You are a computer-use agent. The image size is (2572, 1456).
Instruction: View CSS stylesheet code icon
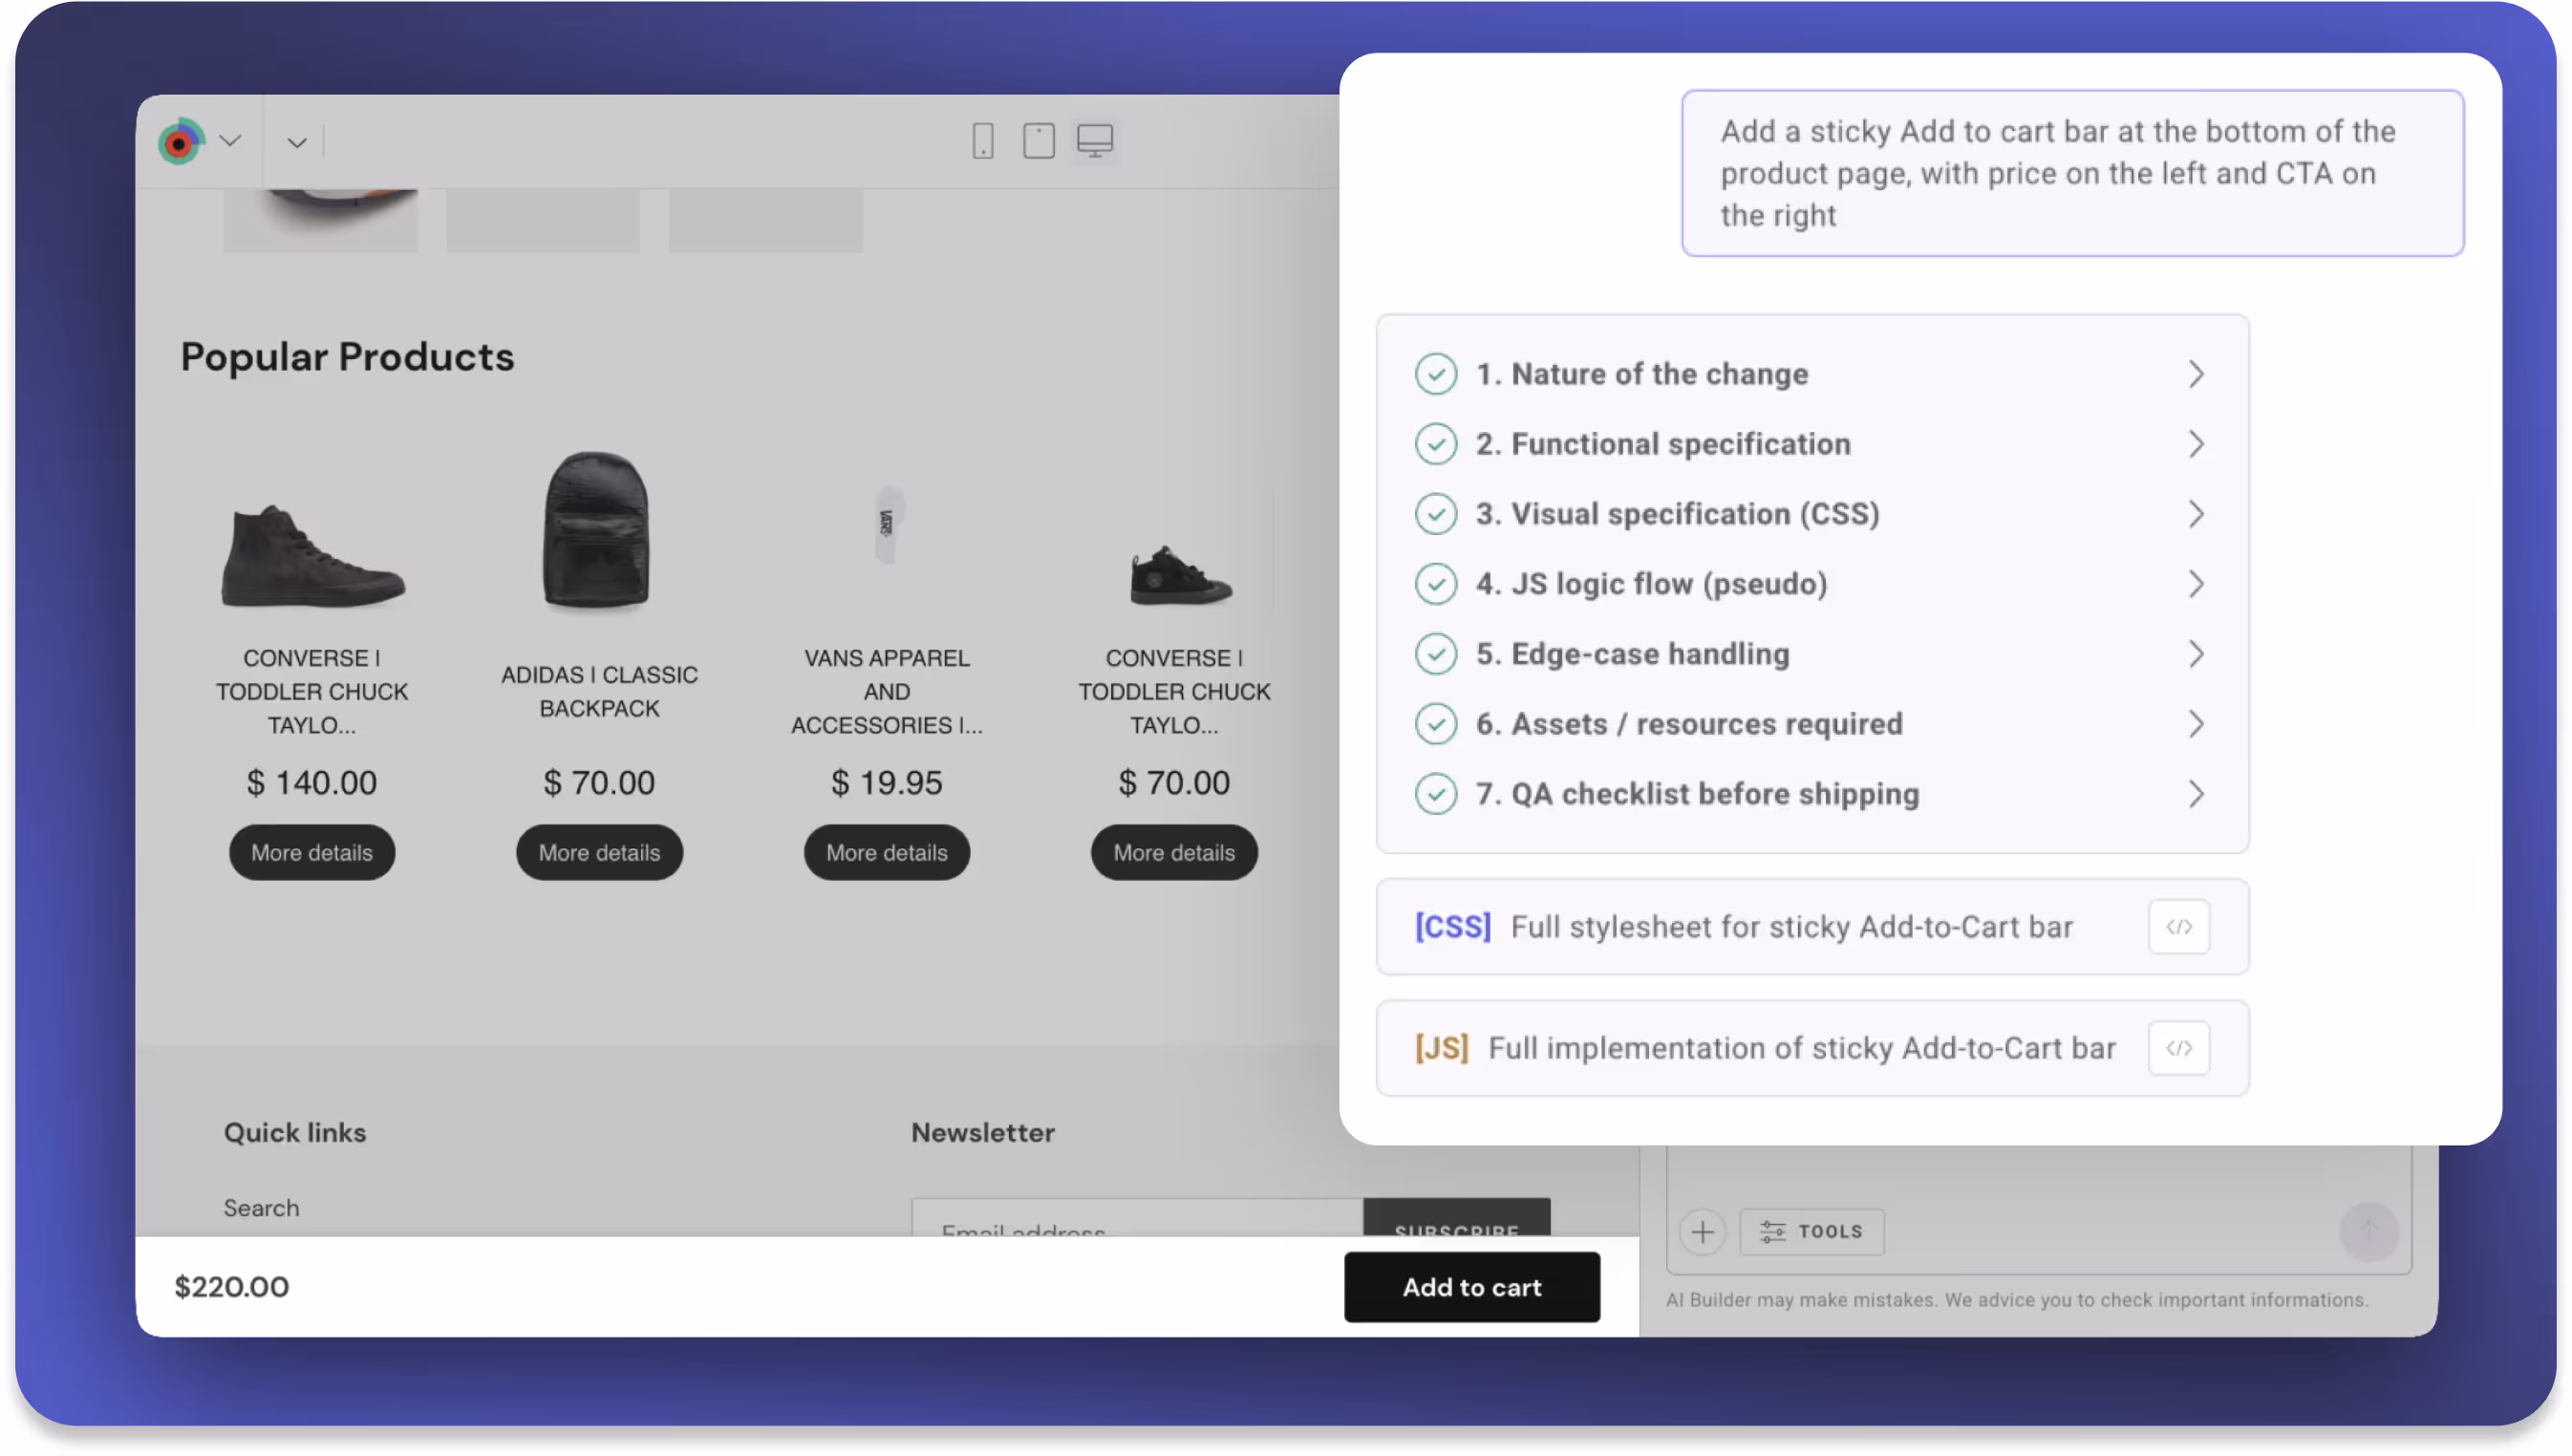click(x=2177, y=927)
